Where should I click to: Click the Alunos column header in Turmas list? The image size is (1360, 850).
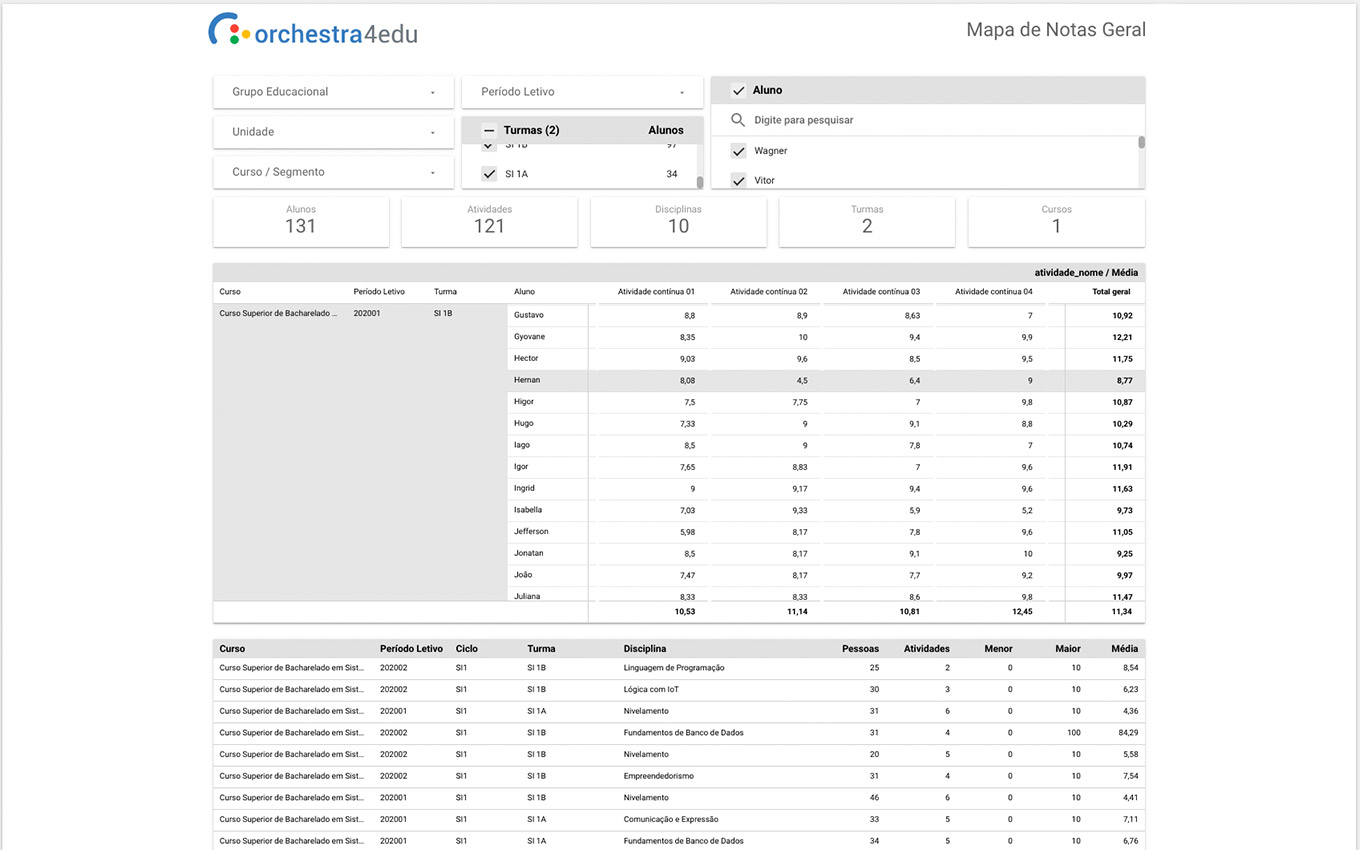pyautogui.click(x=665, y=130)
